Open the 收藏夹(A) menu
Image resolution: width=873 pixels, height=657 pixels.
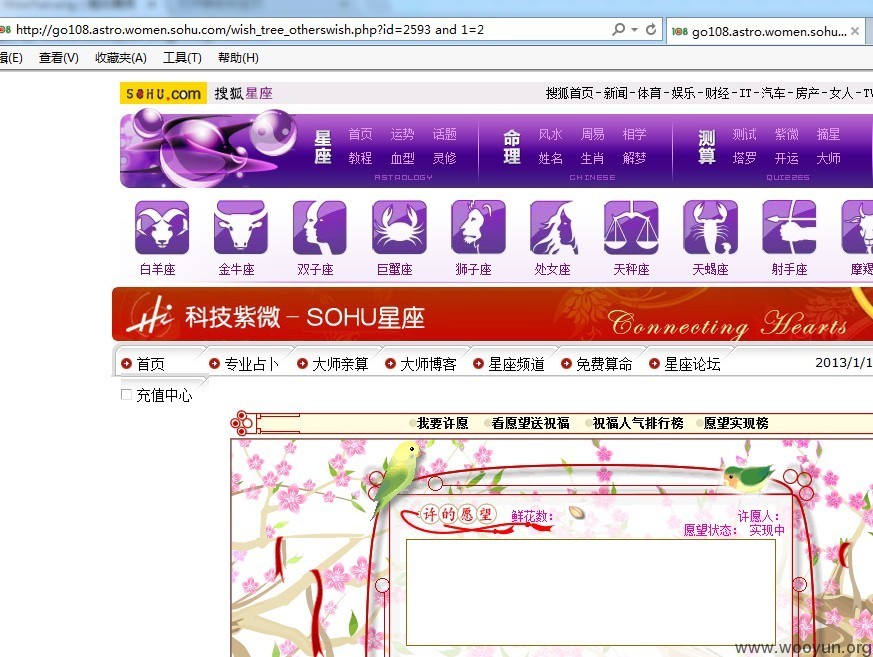[121, 58]
